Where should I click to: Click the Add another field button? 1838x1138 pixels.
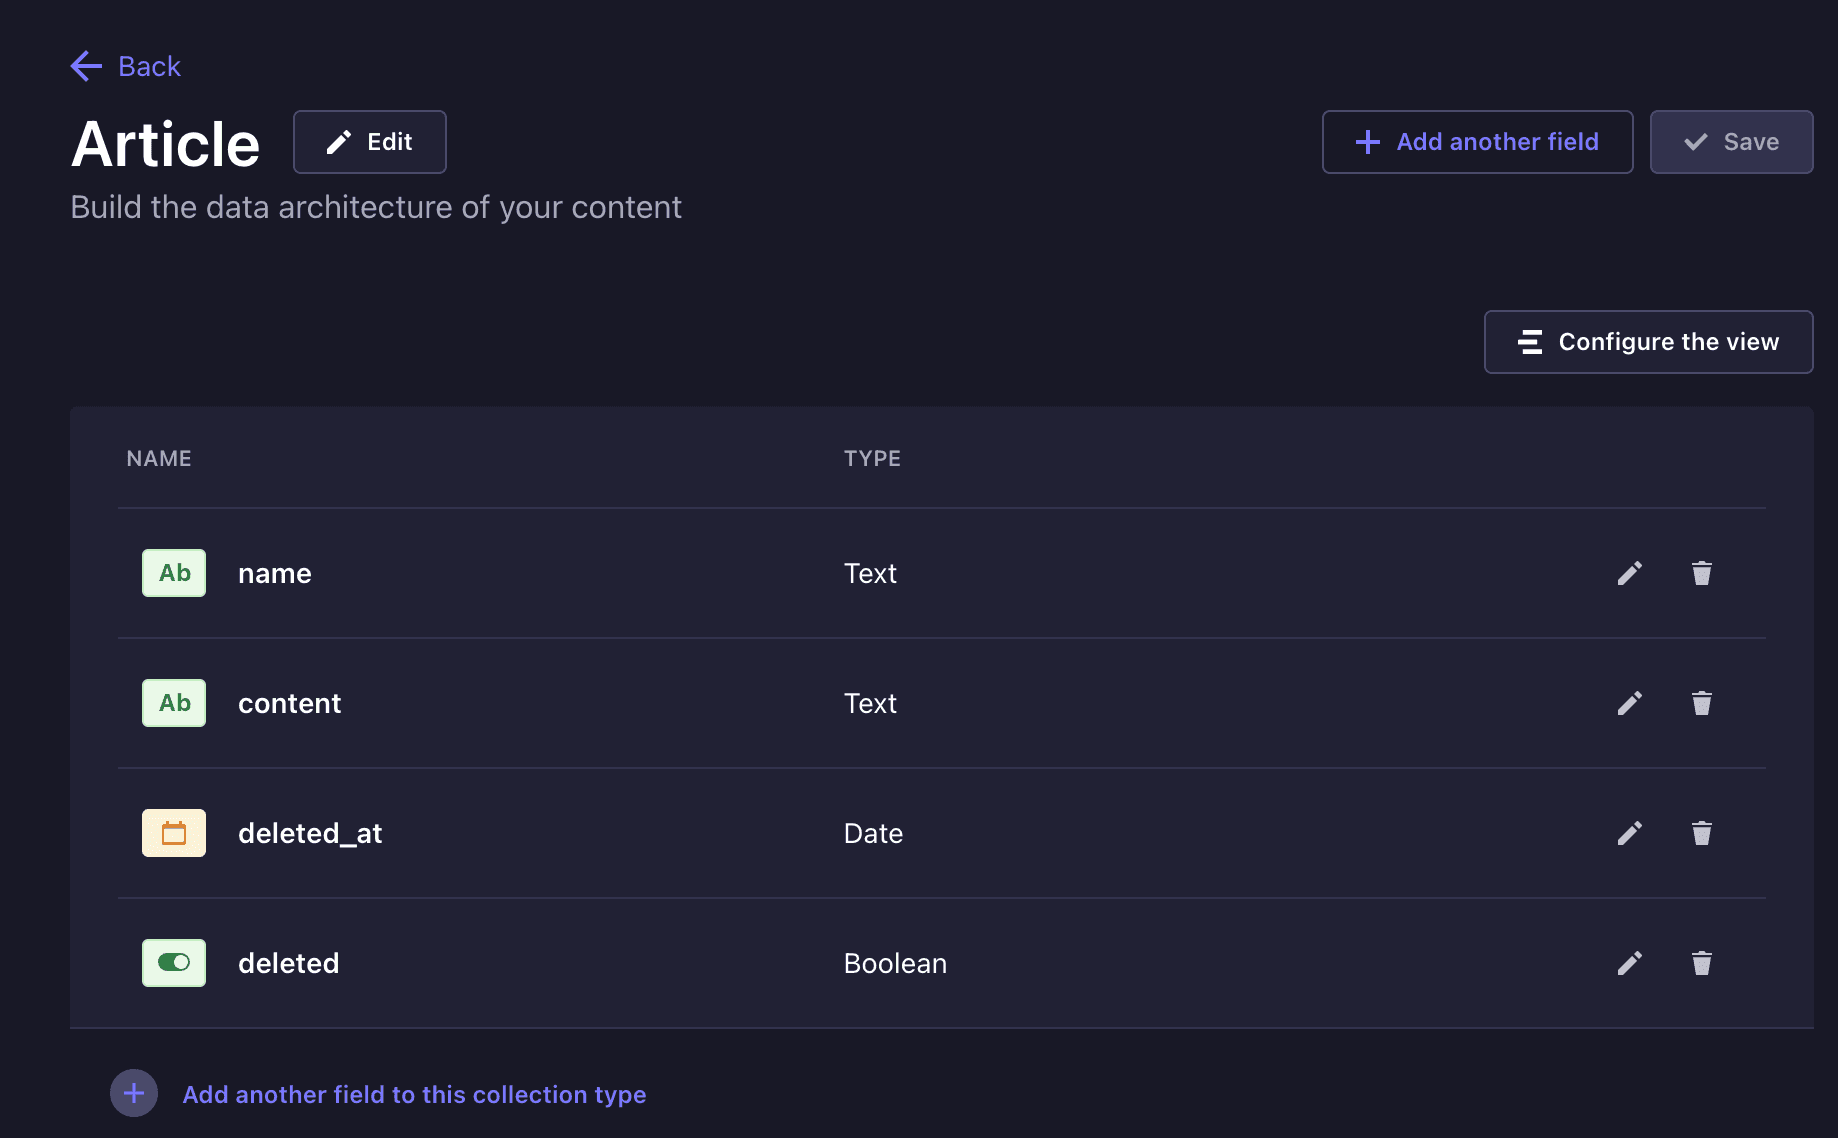coord(1478,142)
